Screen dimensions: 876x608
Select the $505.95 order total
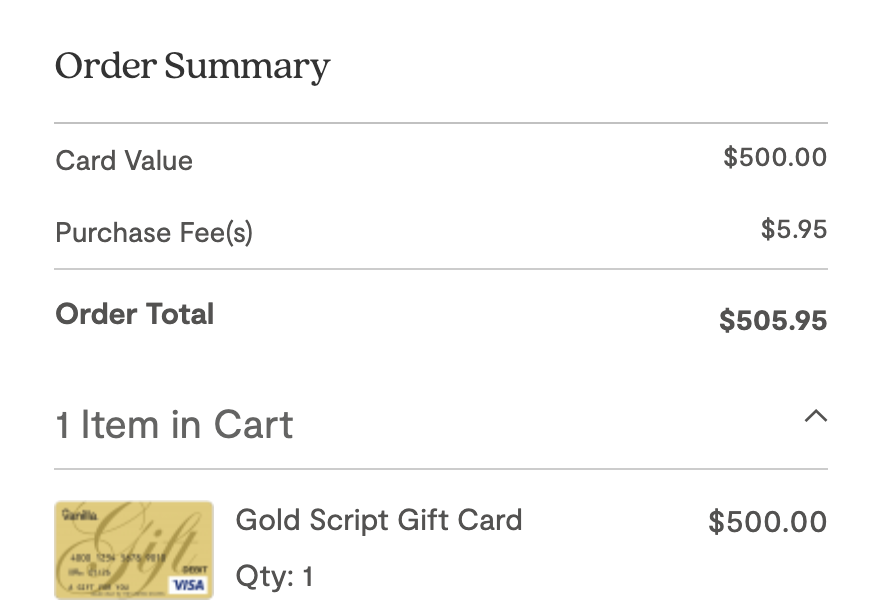[x=772, y=321]
